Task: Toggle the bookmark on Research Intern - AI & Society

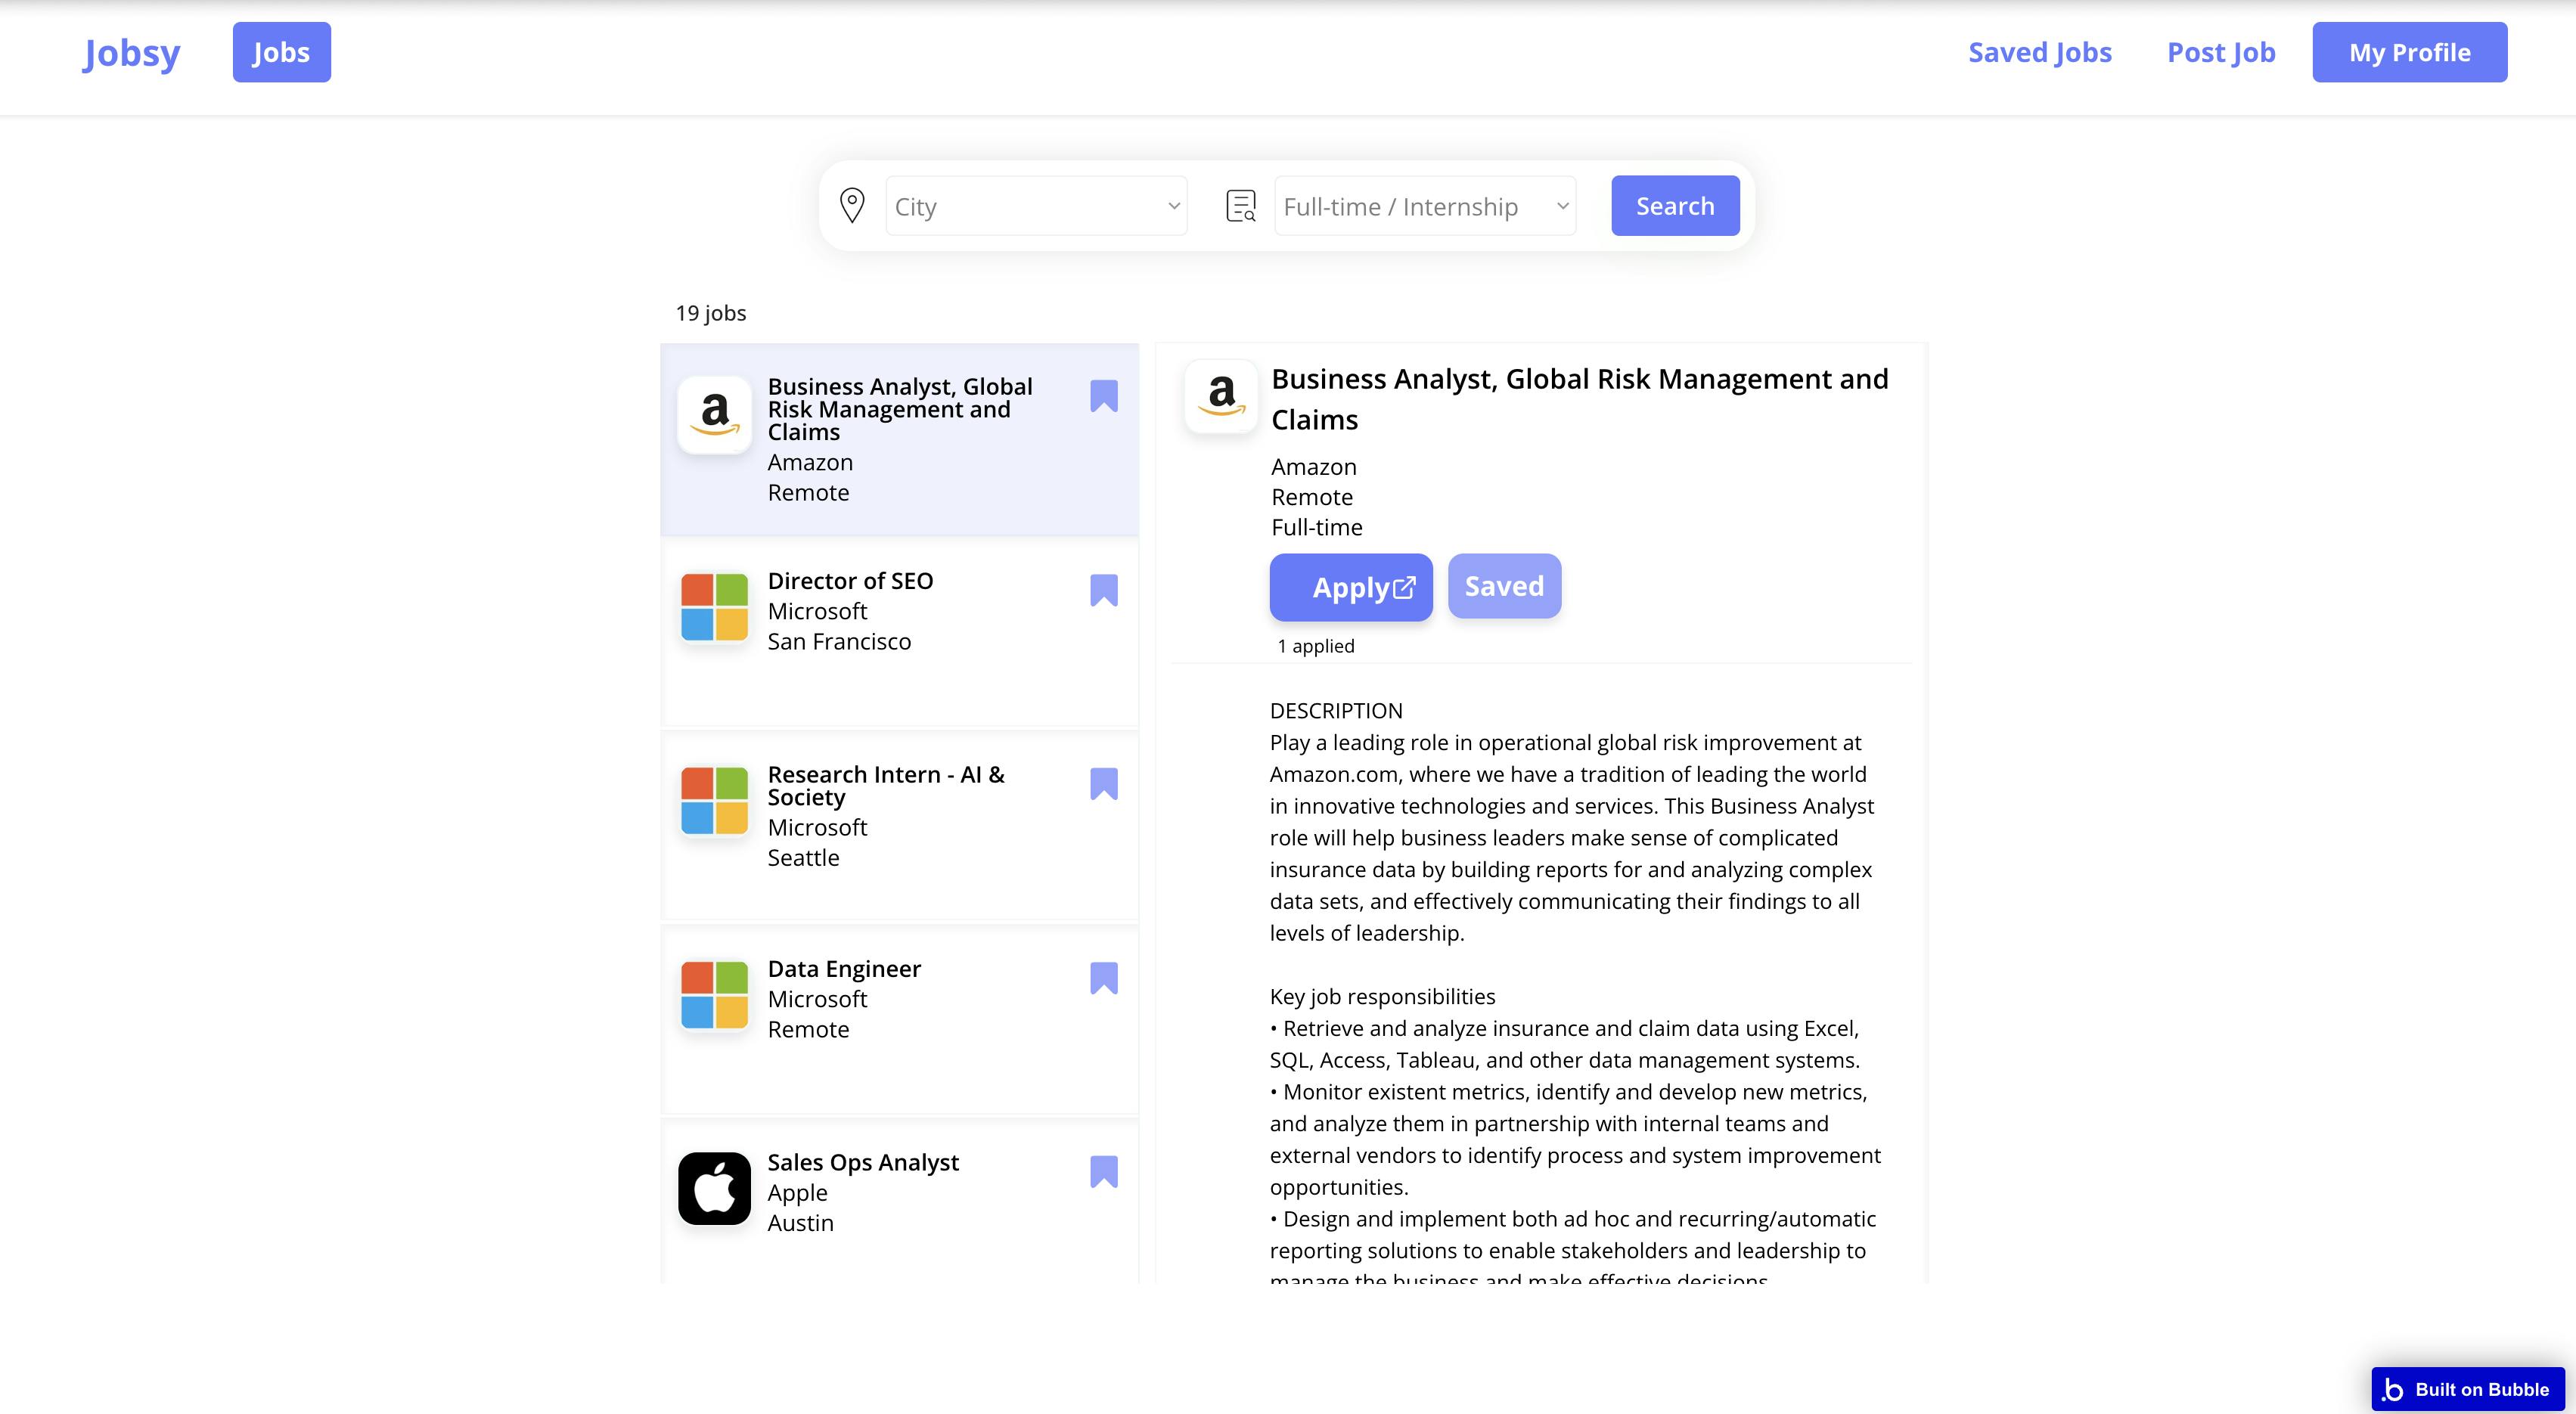Action: [x=1103, y=785]
